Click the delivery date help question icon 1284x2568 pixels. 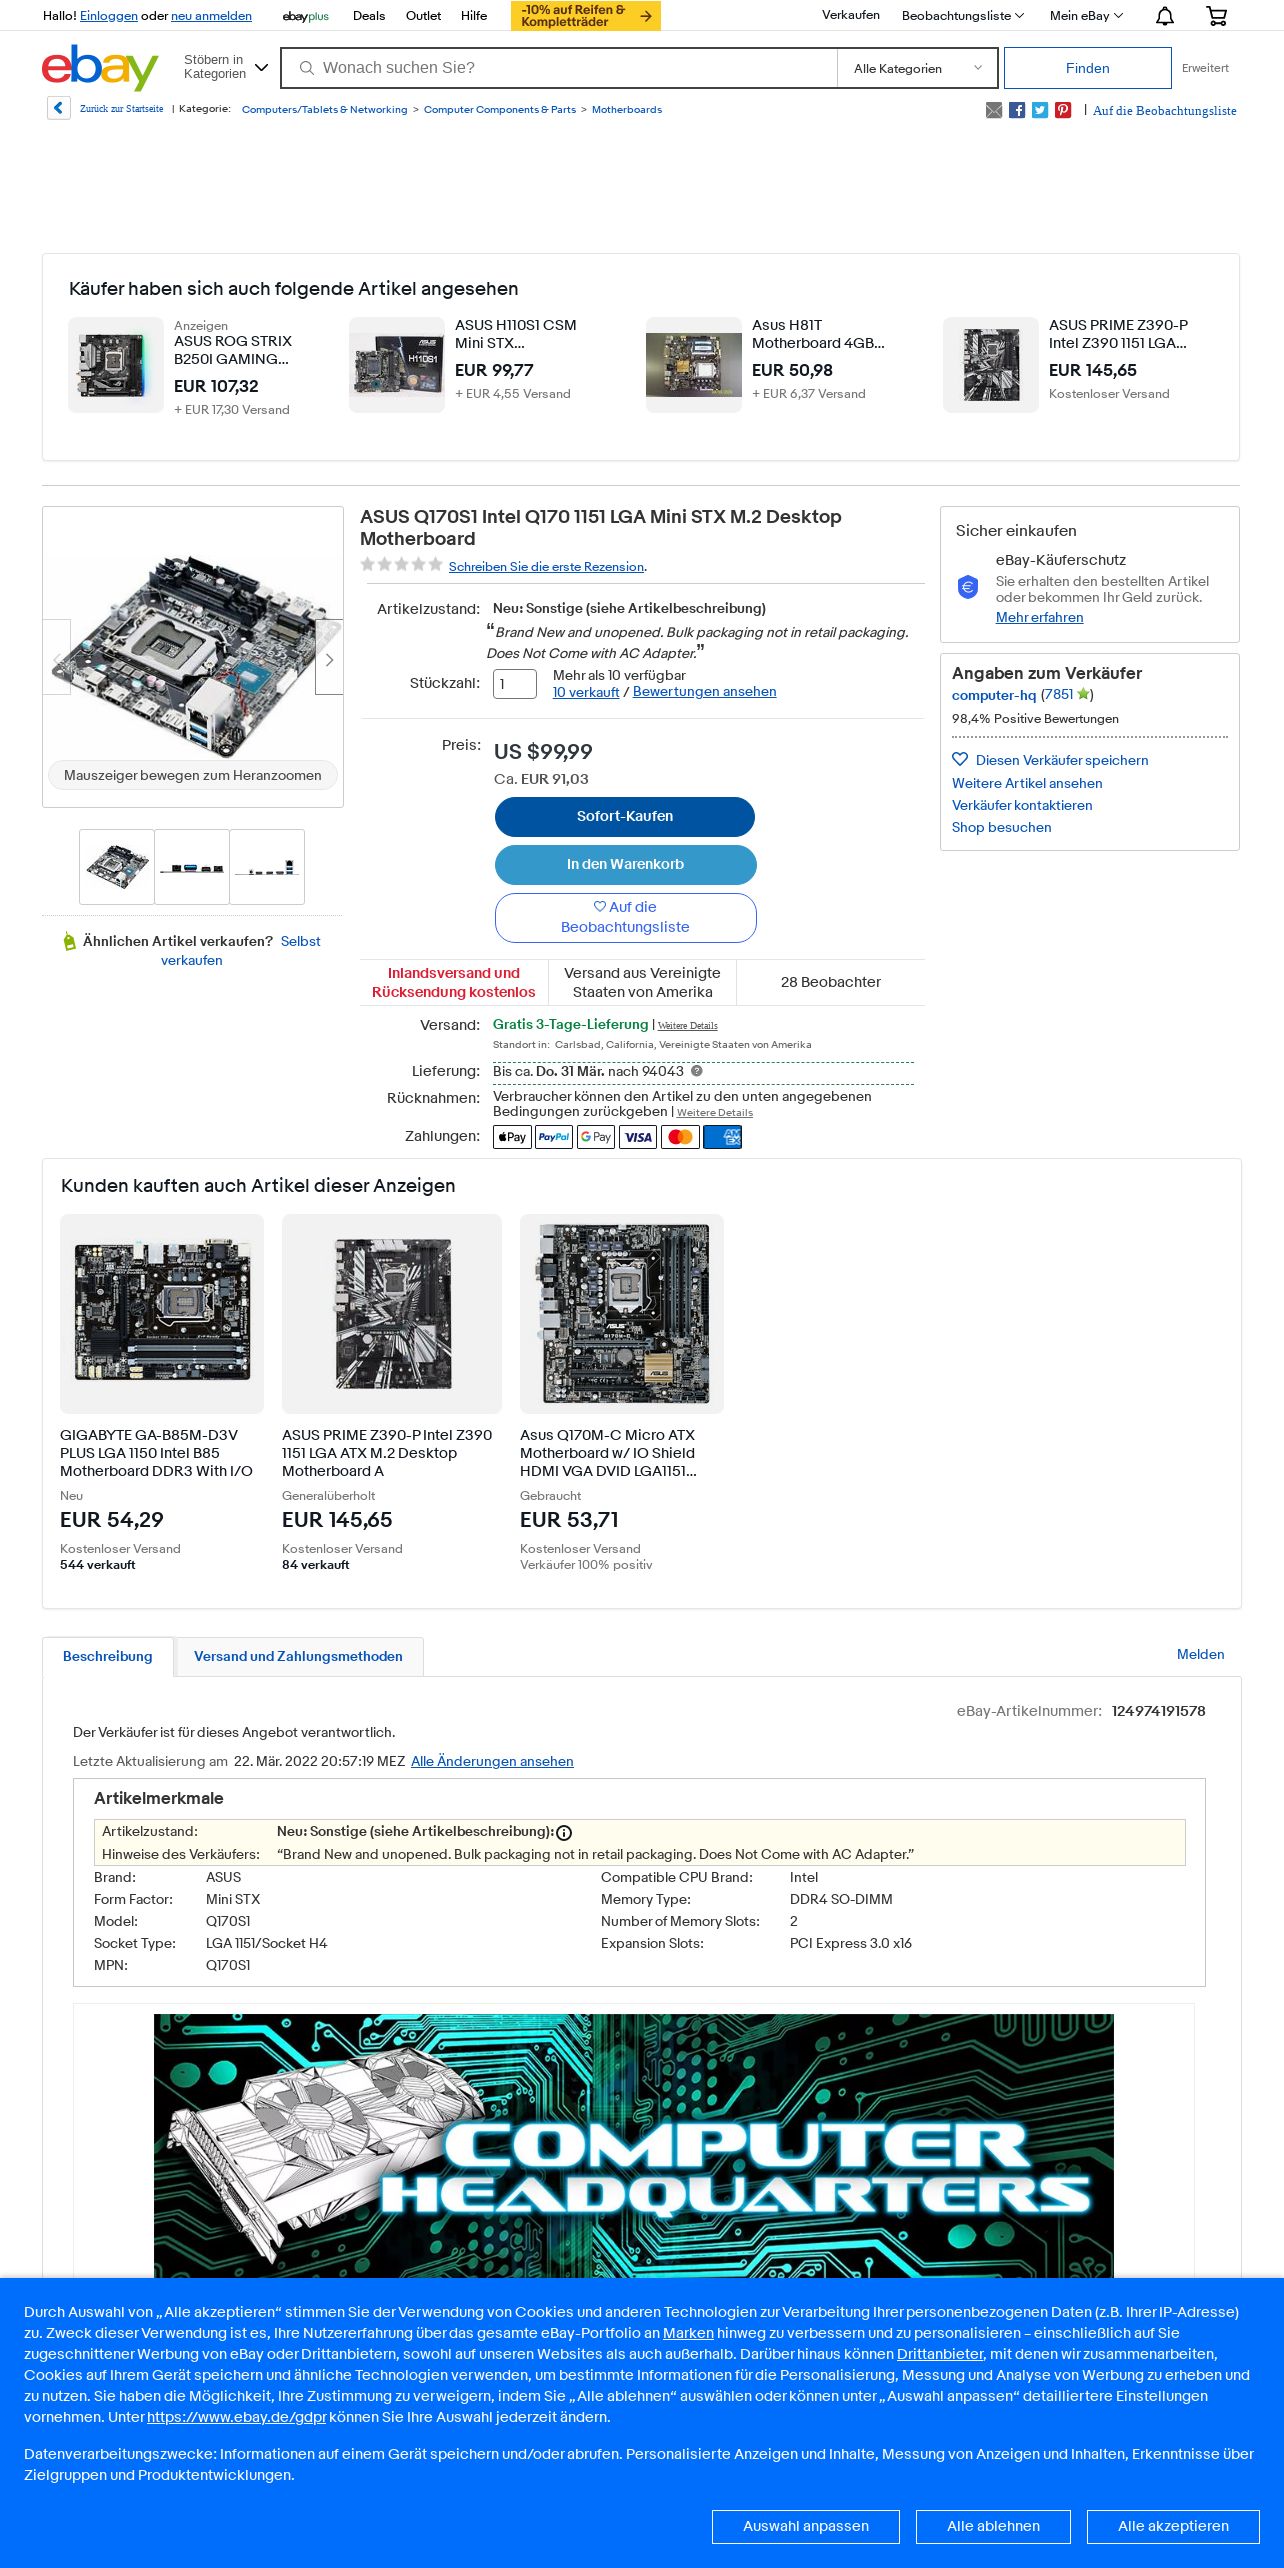[697, 1071]
